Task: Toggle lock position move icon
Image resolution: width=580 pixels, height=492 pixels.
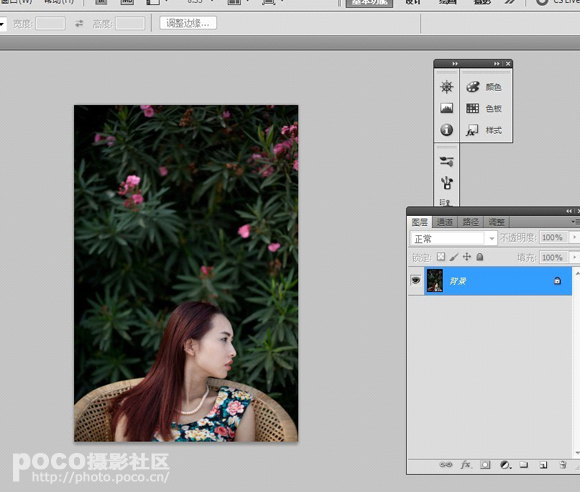Action: coord(467,257)
